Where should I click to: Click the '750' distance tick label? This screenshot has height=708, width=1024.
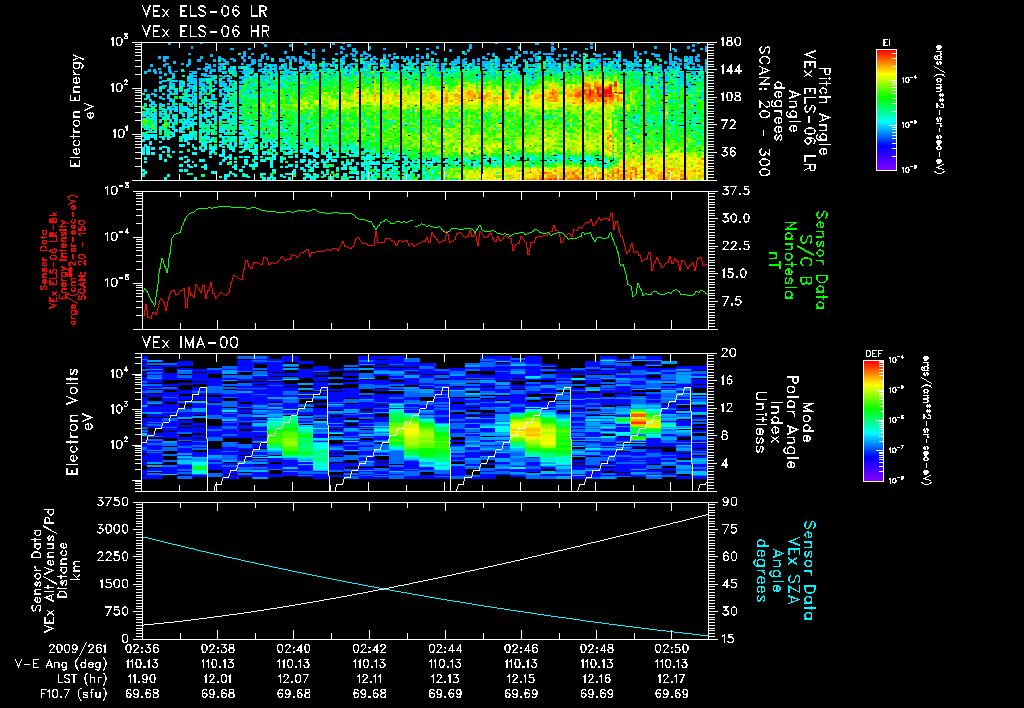pyautogui.click(x=116, y=611)
